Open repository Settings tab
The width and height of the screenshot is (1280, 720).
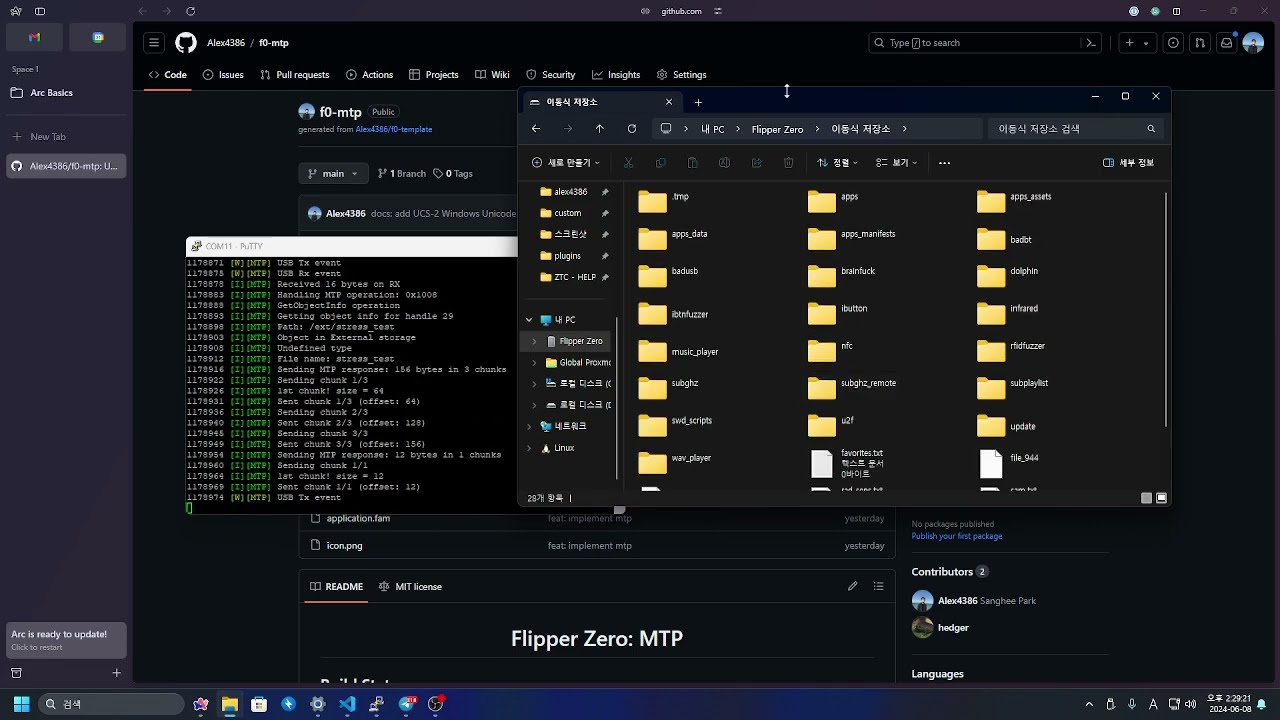(681, 75)
